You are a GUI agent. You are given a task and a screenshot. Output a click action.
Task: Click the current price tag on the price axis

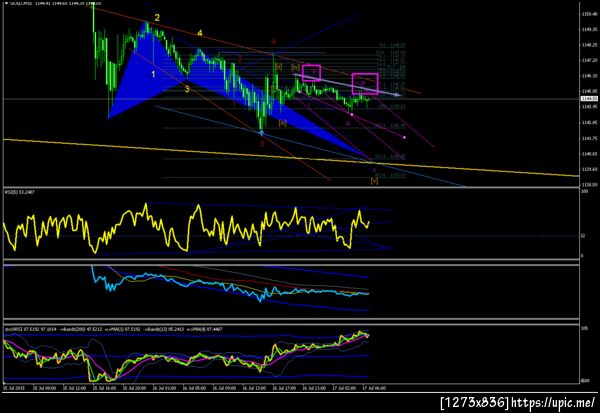(589, 99)
